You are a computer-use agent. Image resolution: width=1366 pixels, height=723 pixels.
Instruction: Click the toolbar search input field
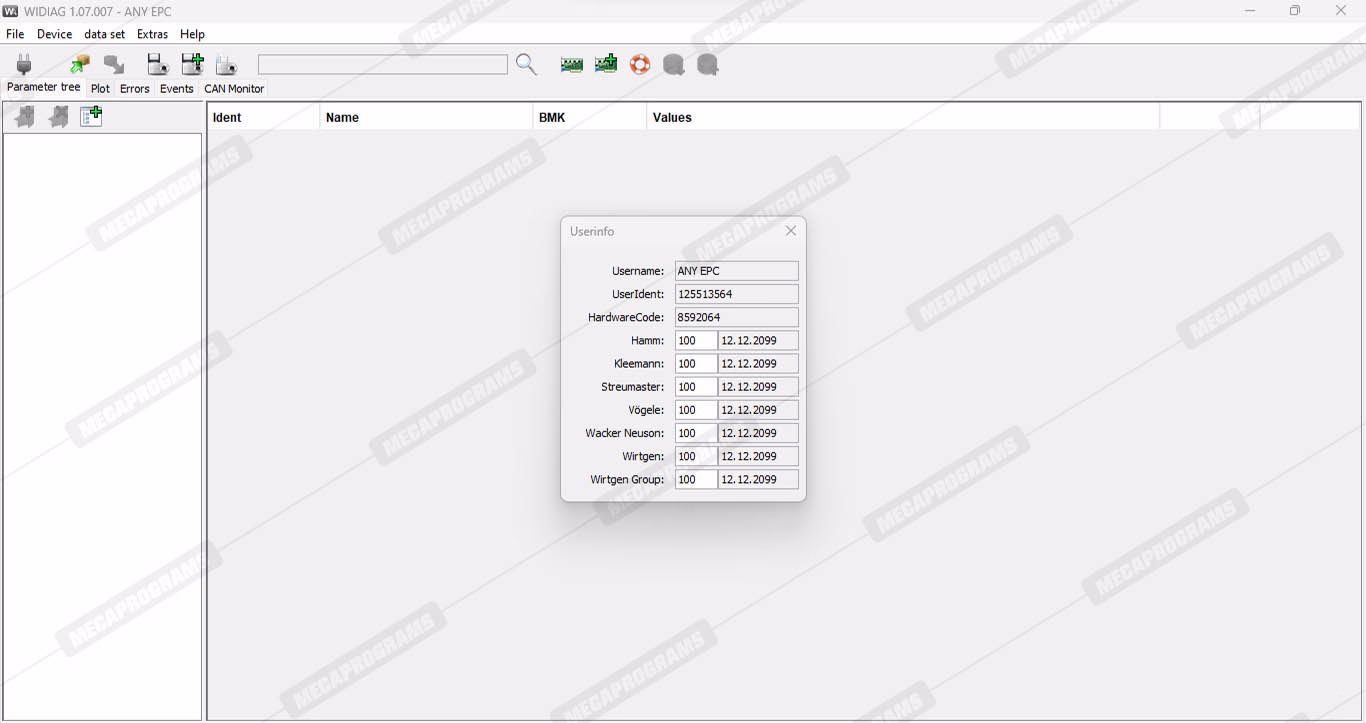coord(382,65)
